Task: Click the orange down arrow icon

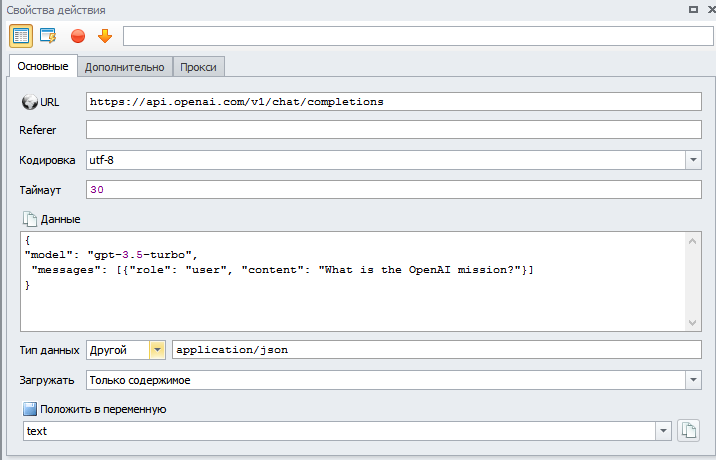Action: tap(104, 36)
